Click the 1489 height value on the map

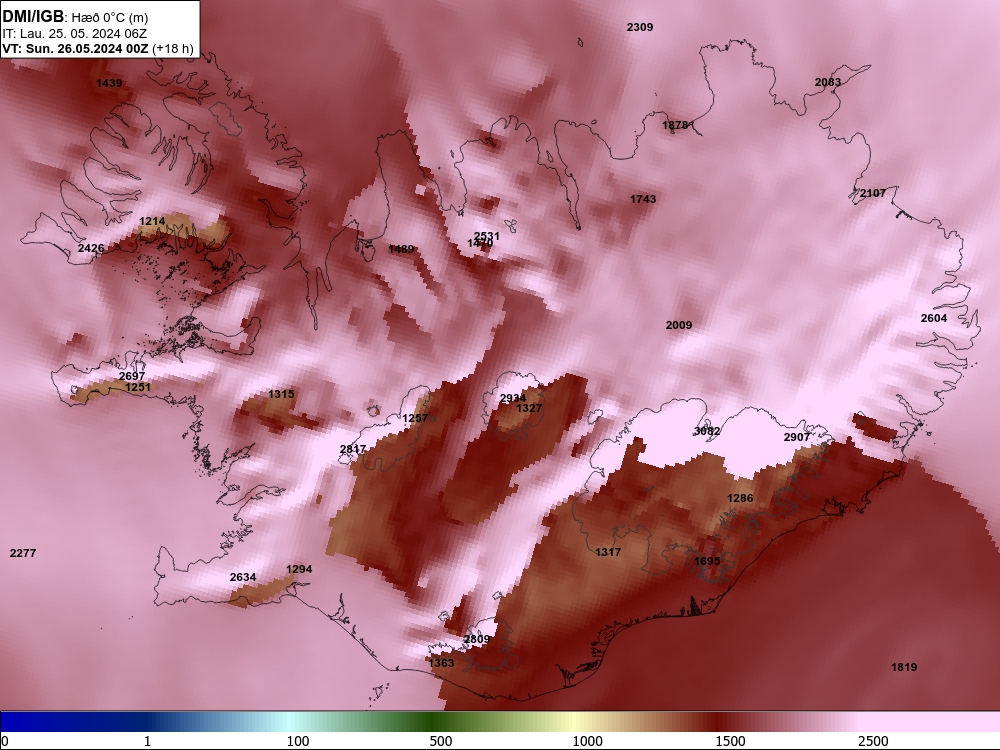(401, 249)
